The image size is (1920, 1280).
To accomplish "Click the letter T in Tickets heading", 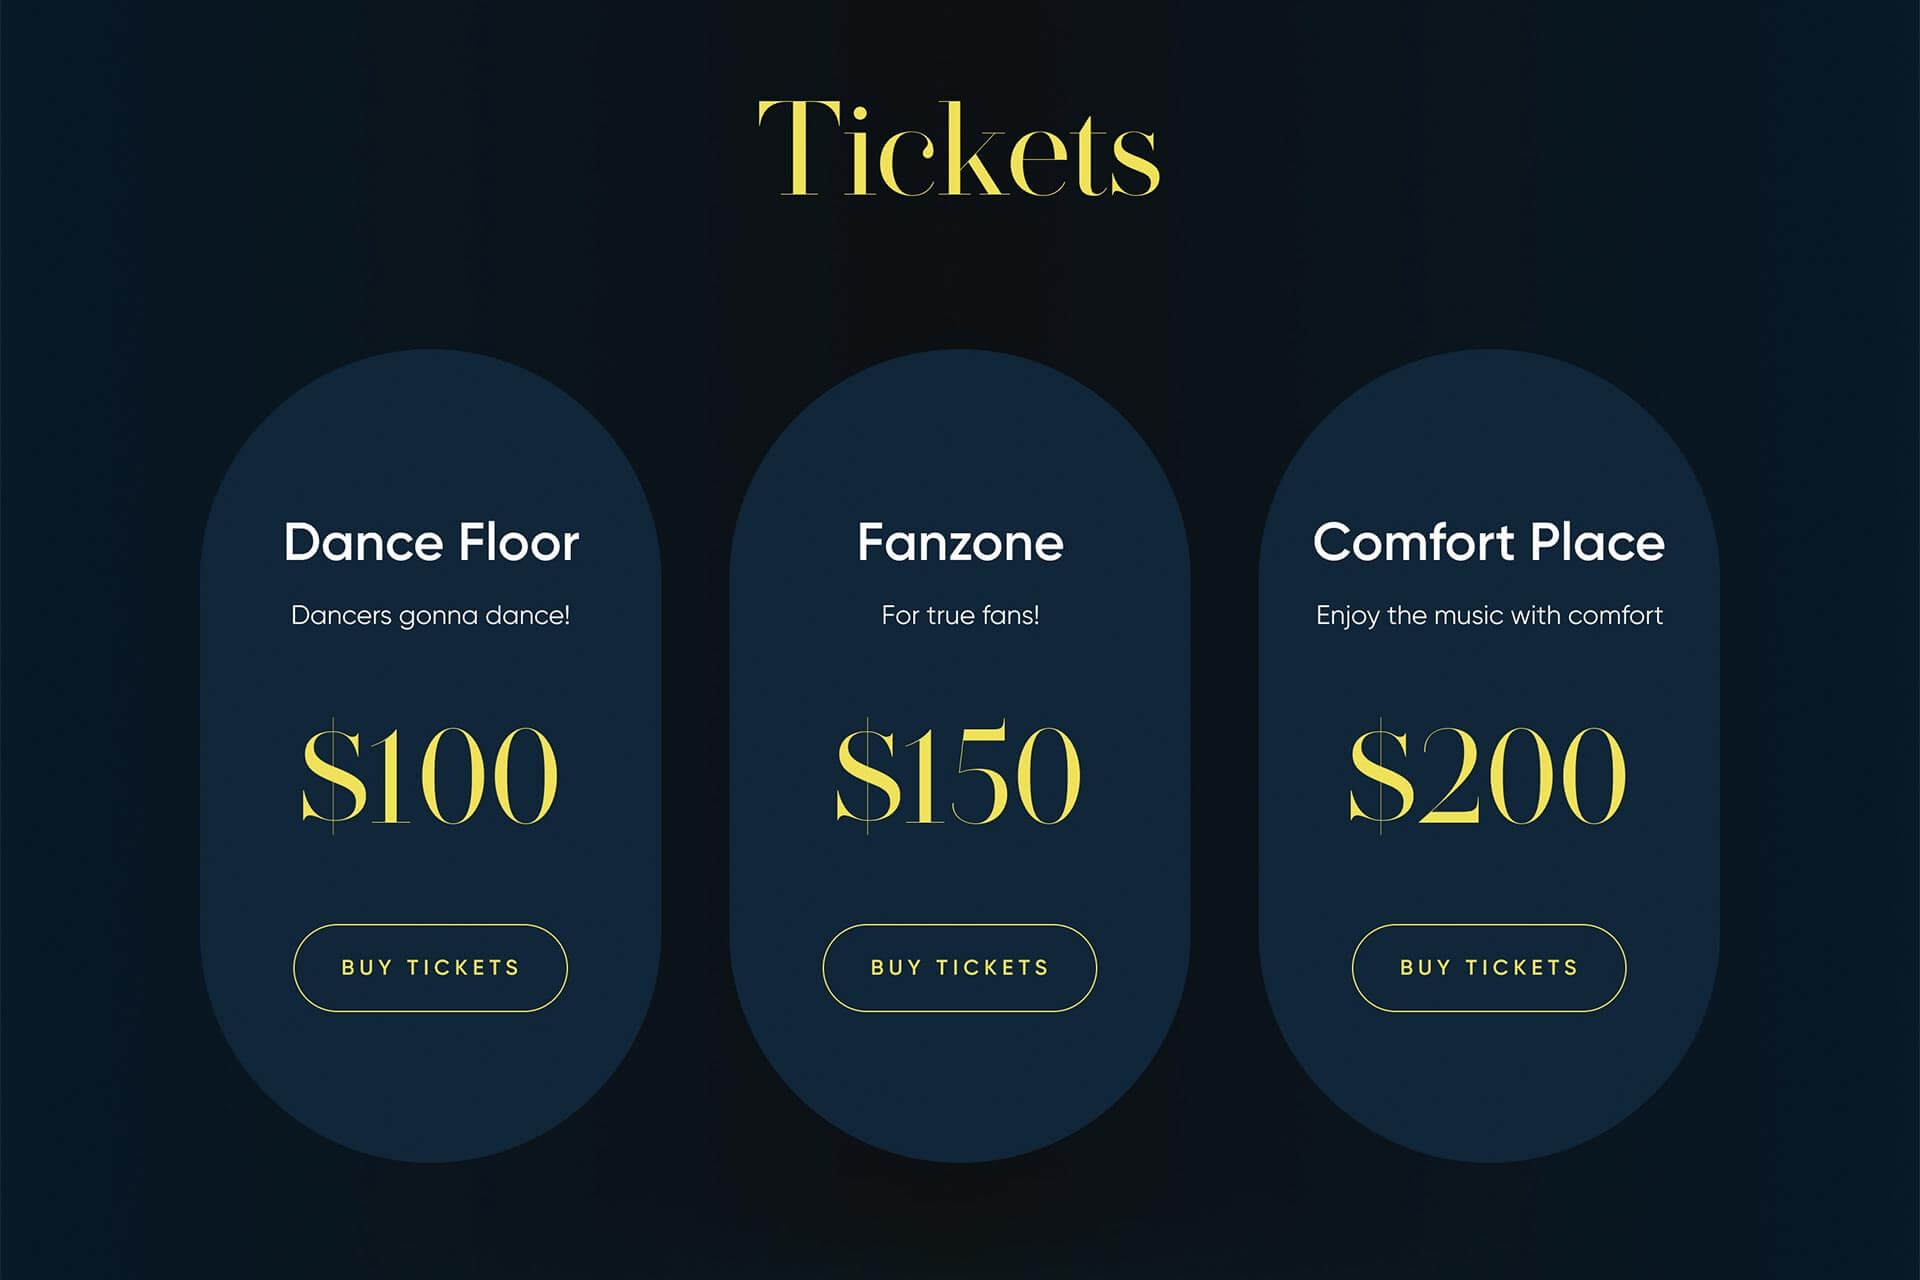I will coord(798,148).
